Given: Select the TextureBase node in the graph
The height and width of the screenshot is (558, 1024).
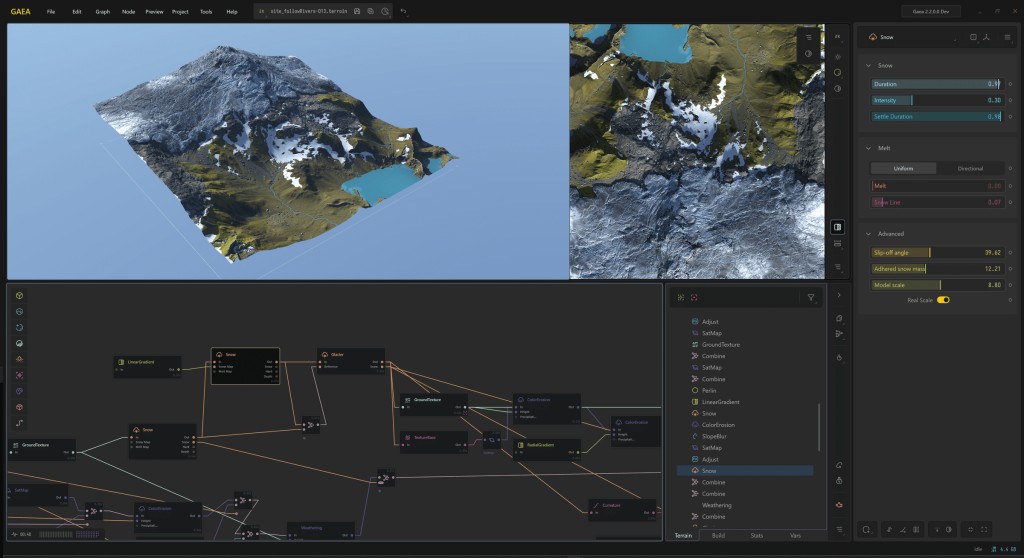Looking at the screenshot, I should (x=434, y=442).
